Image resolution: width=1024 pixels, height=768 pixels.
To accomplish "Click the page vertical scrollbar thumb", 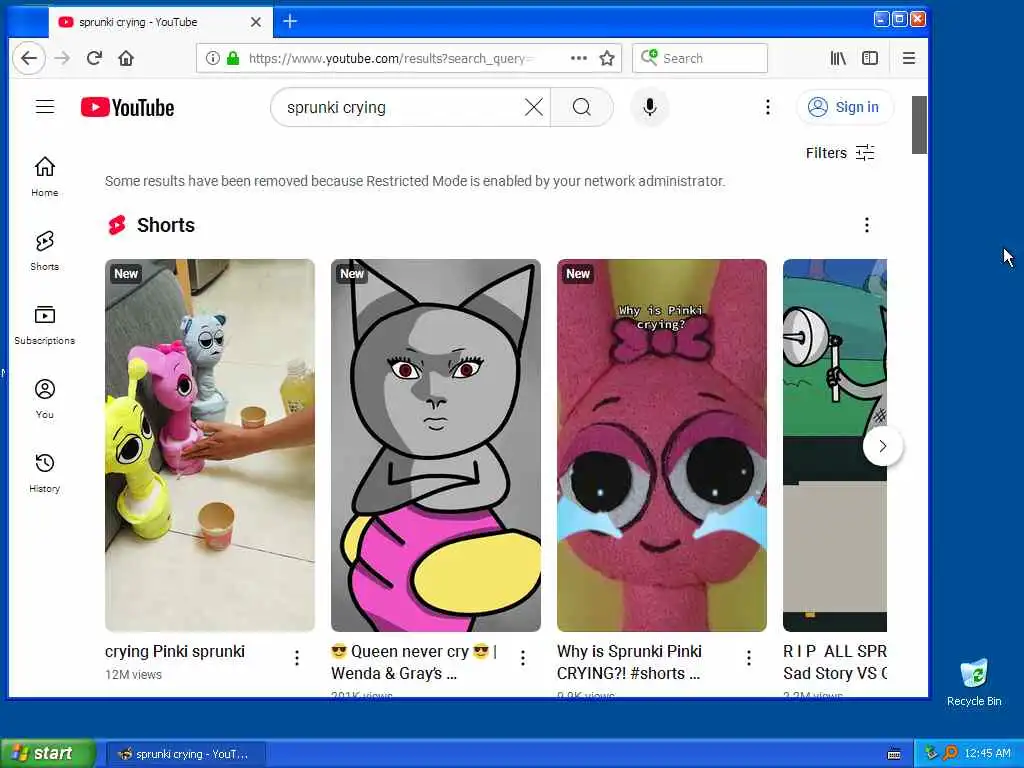I will (919, 125).
